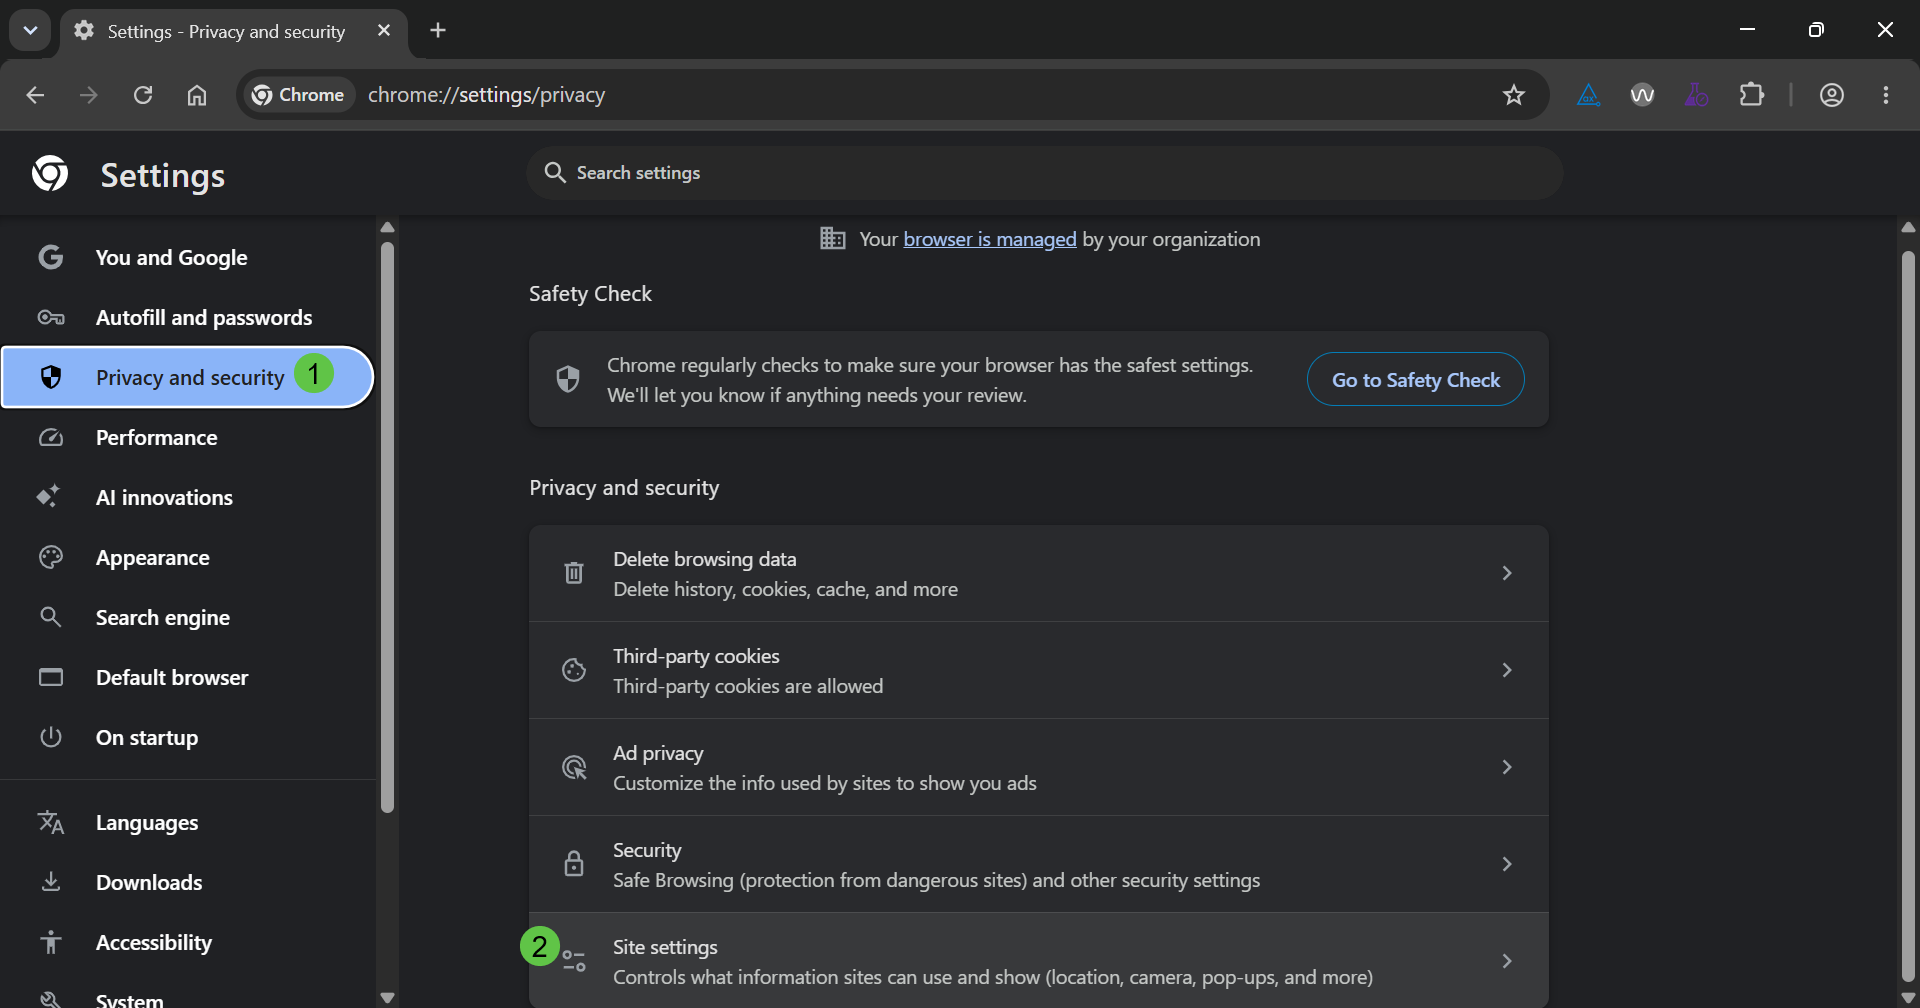Open the purple flask extension icon
1920x1008 pixels.
(1696, 95)
